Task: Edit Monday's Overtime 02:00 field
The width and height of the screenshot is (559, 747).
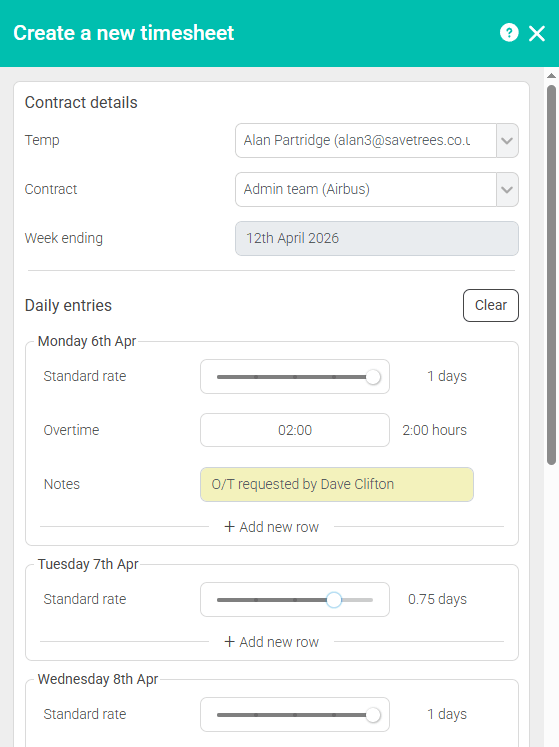Action: coord(295,430)
